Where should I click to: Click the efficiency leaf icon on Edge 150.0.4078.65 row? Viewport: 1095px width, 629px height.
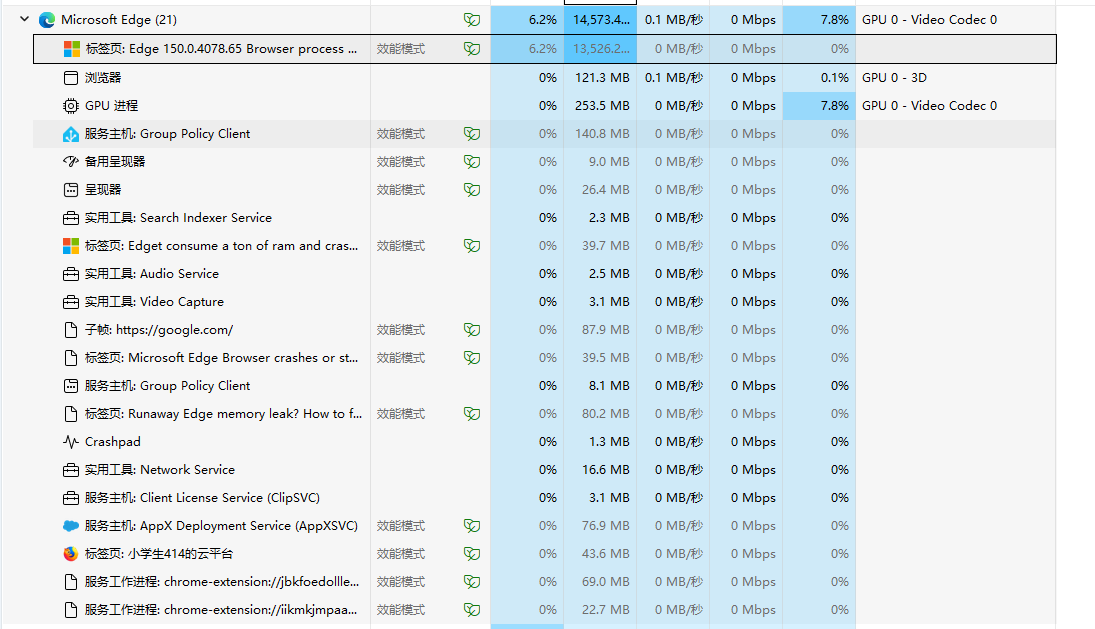(x=472, y=49)
